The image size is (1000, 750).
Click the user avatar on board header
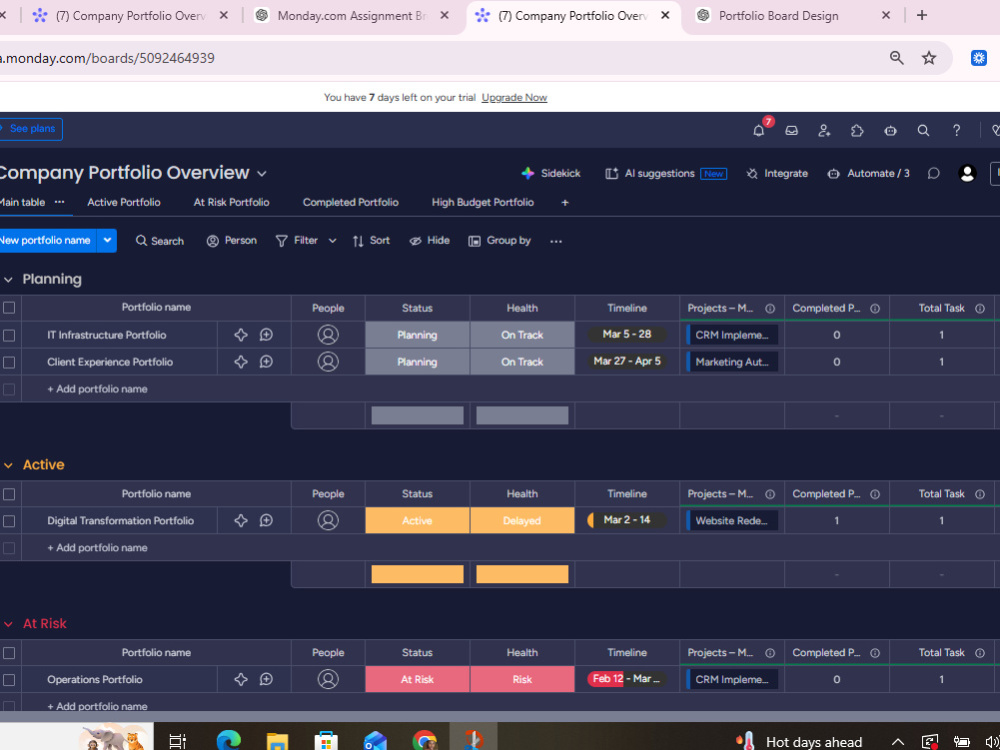(967, 173)
